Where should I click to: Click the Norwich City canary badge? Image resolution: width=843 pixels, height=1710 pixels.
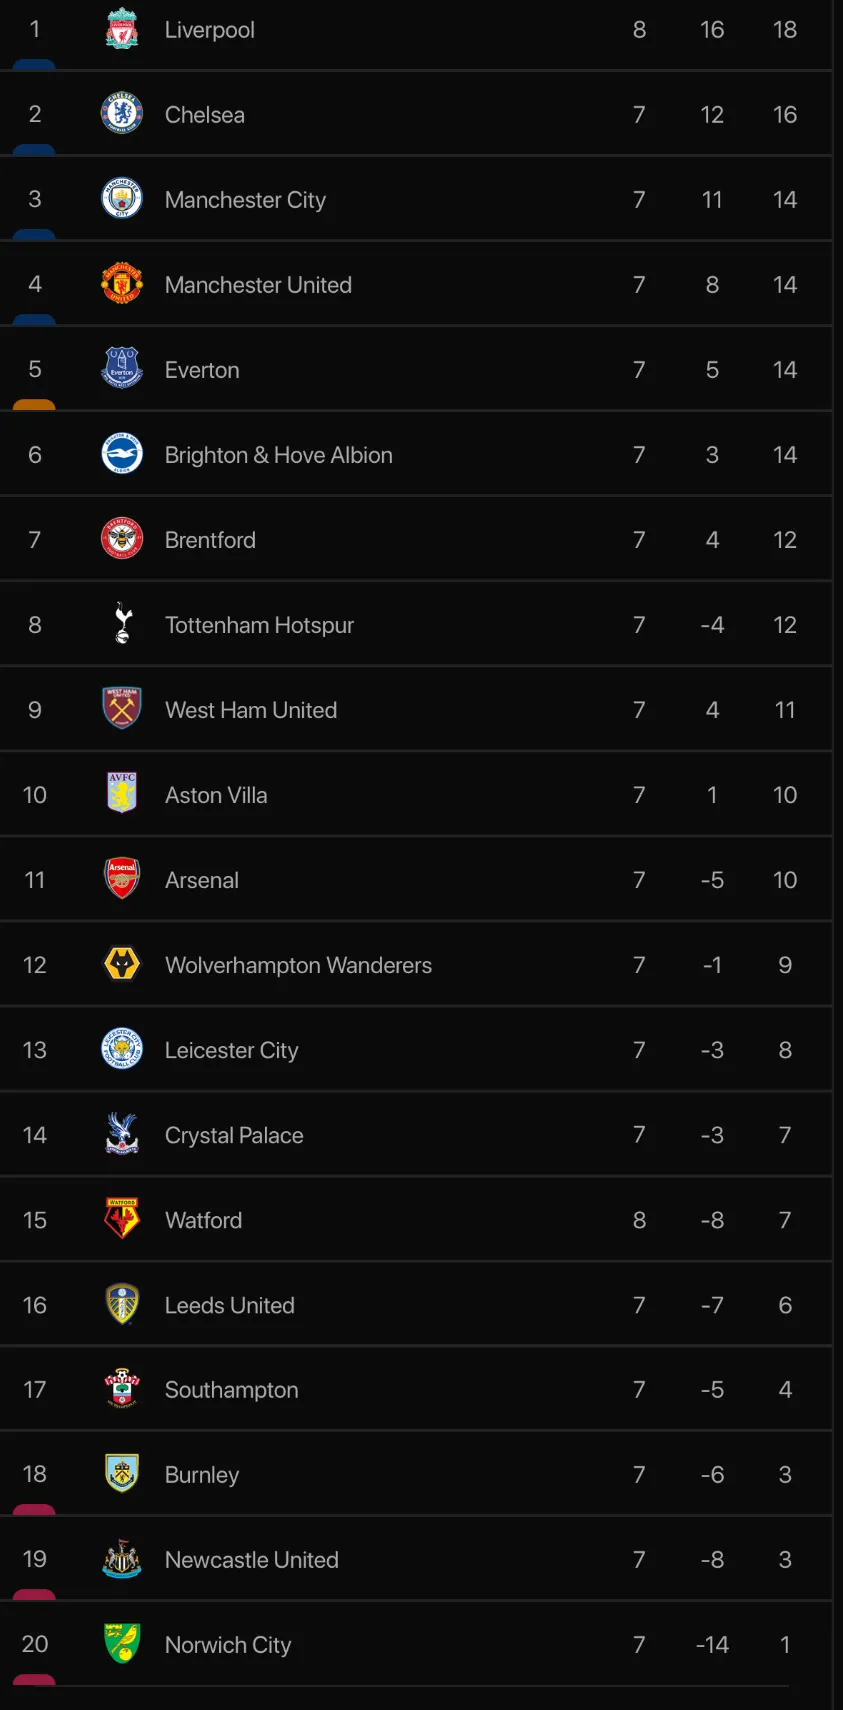122,1644
